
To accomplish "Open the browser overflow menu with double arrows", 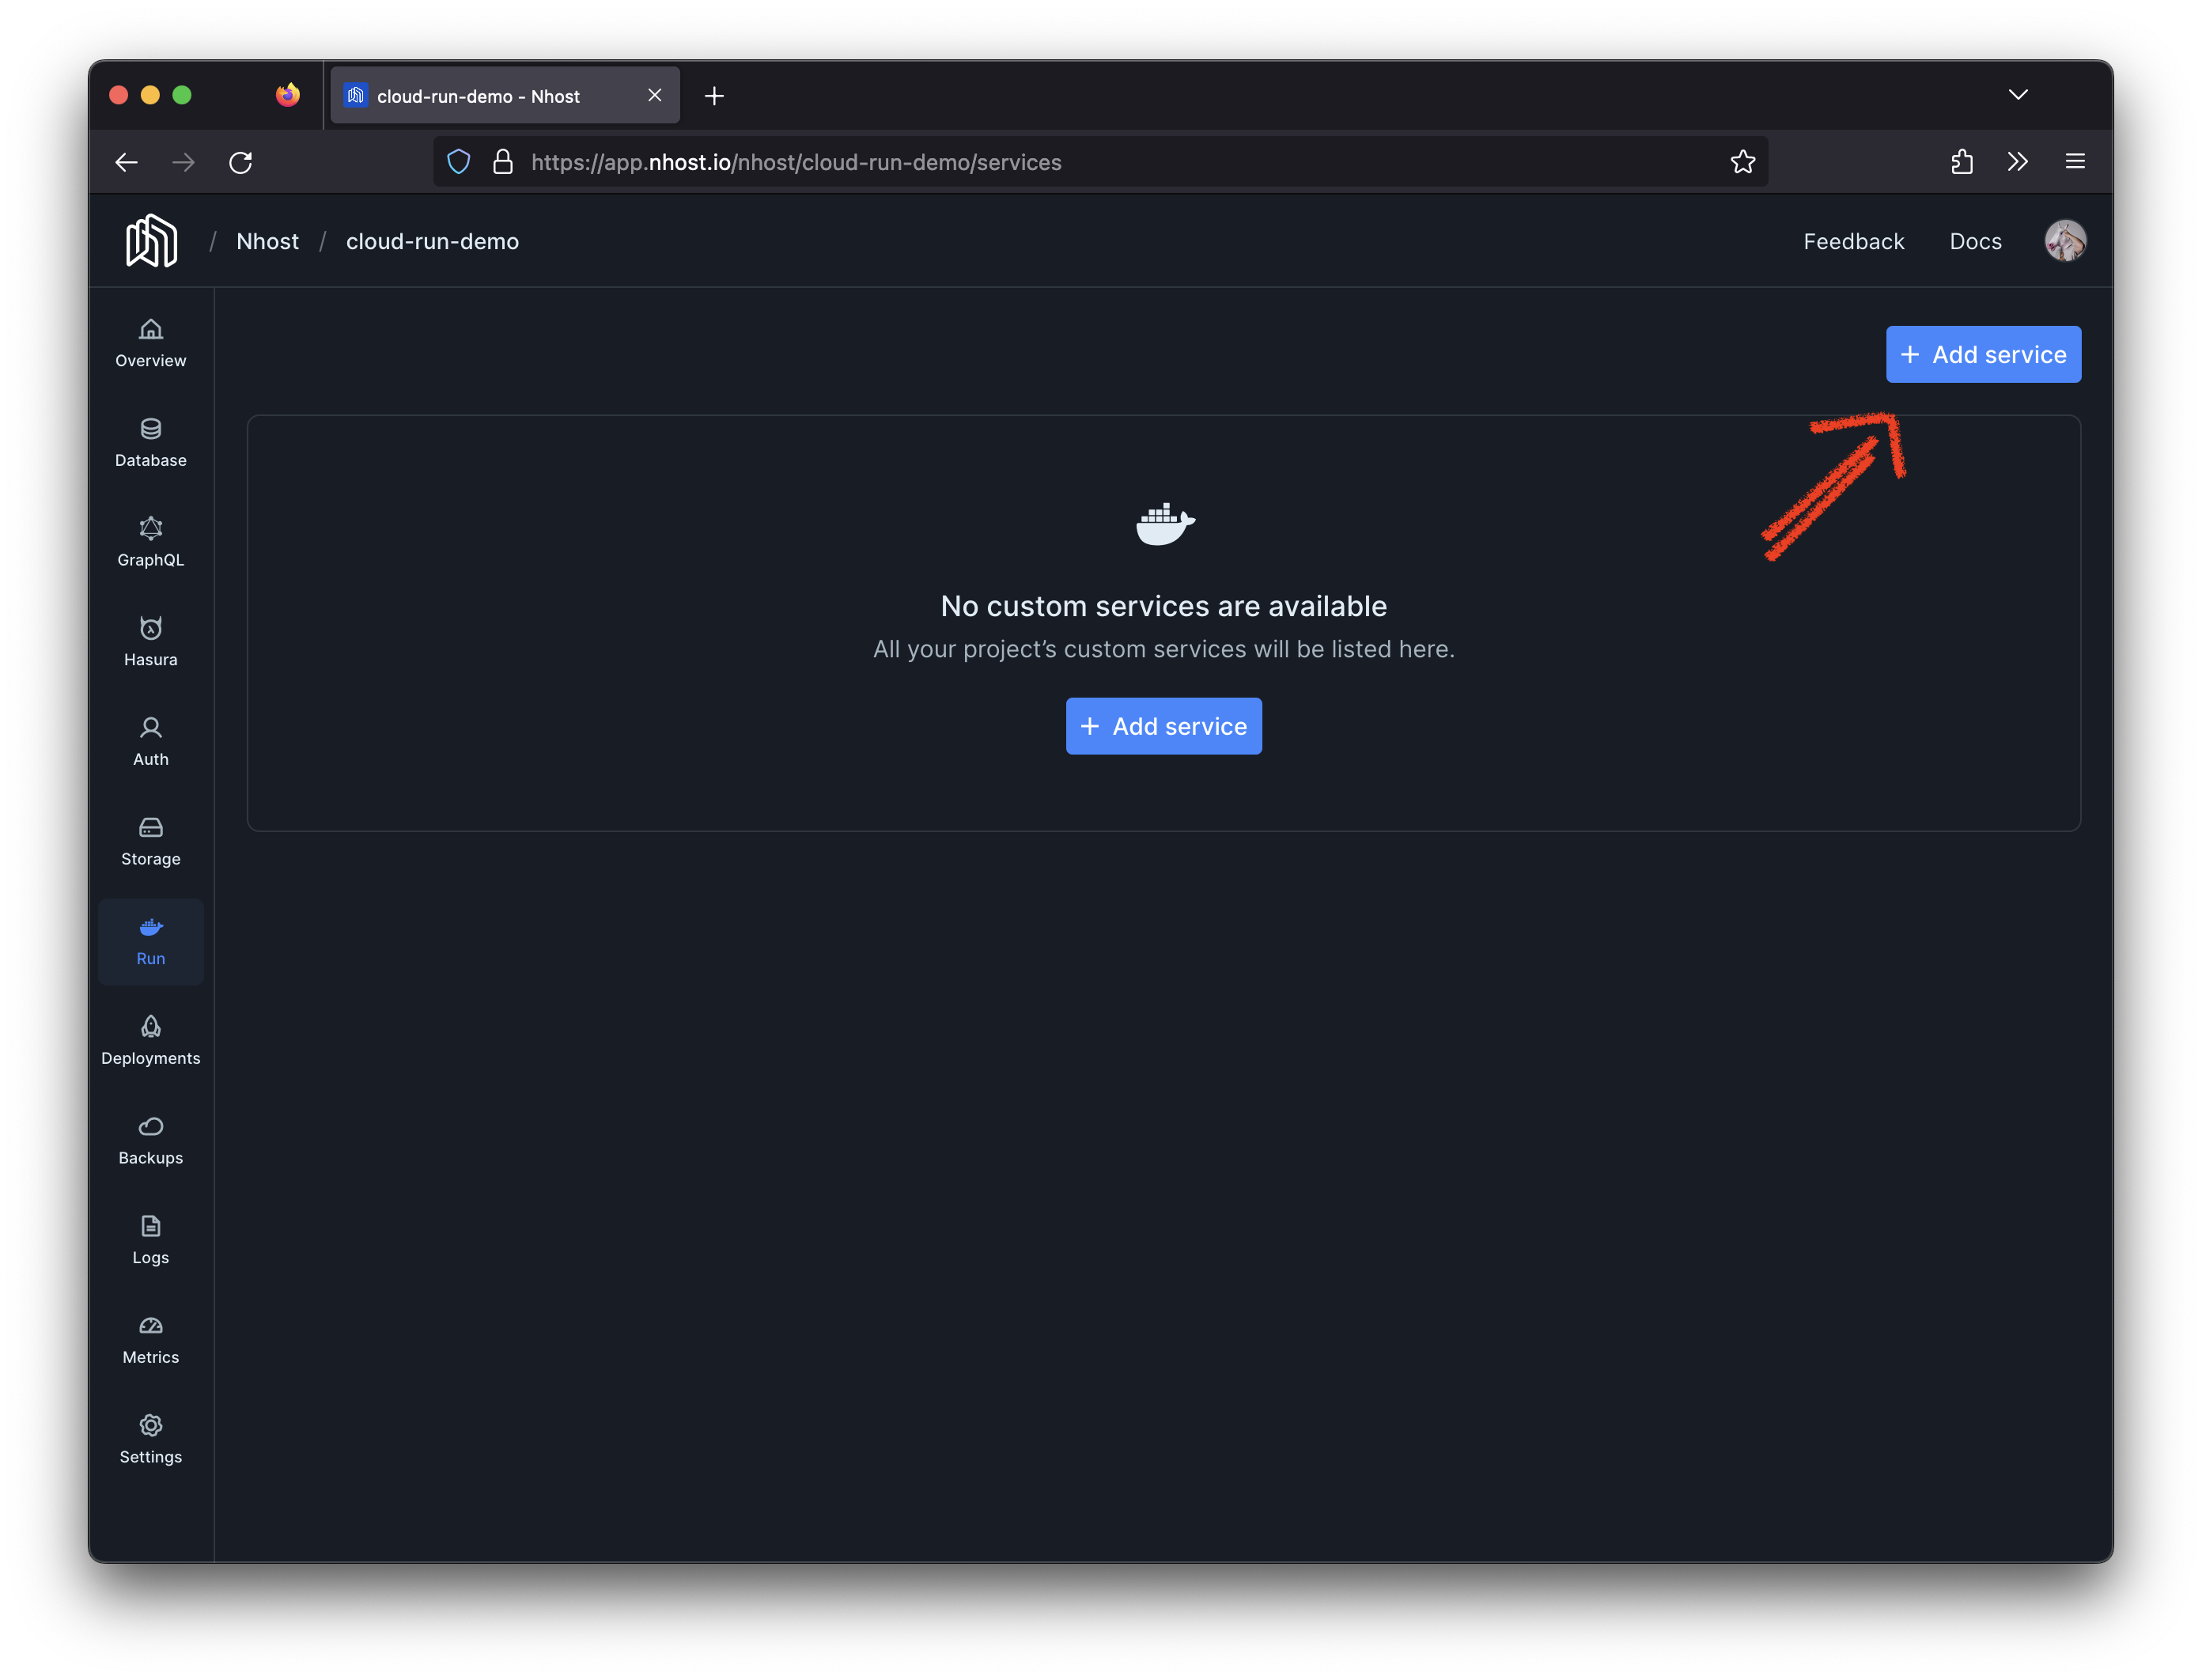I will [2018, 161].
